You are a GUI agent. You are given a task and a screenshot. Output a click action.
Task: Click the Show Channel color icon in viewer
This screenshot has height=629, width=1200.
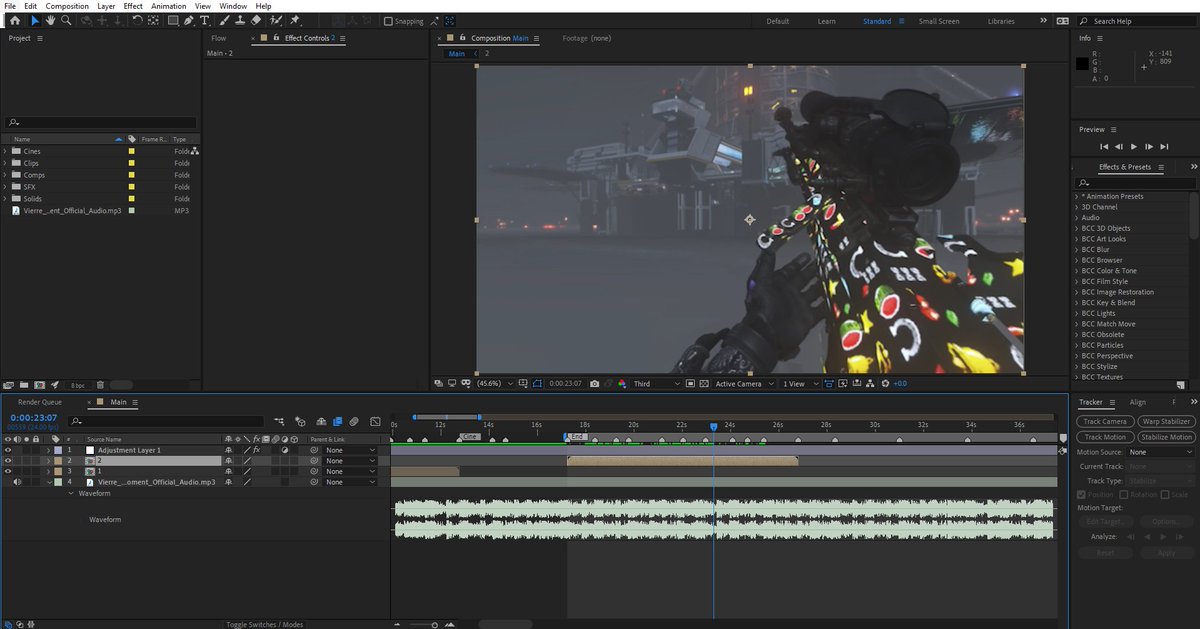(622, 383)
